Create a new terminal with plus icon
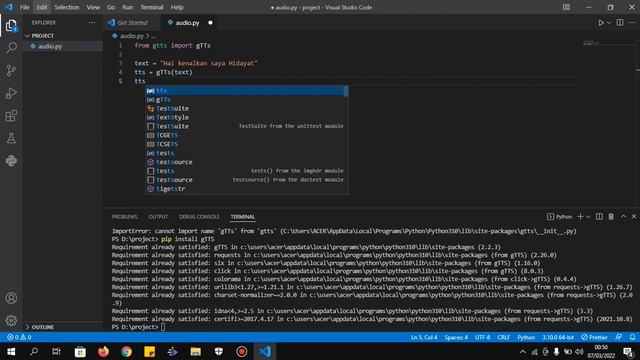The width and height of the screenshot is (640, 360). pos(580,217)
